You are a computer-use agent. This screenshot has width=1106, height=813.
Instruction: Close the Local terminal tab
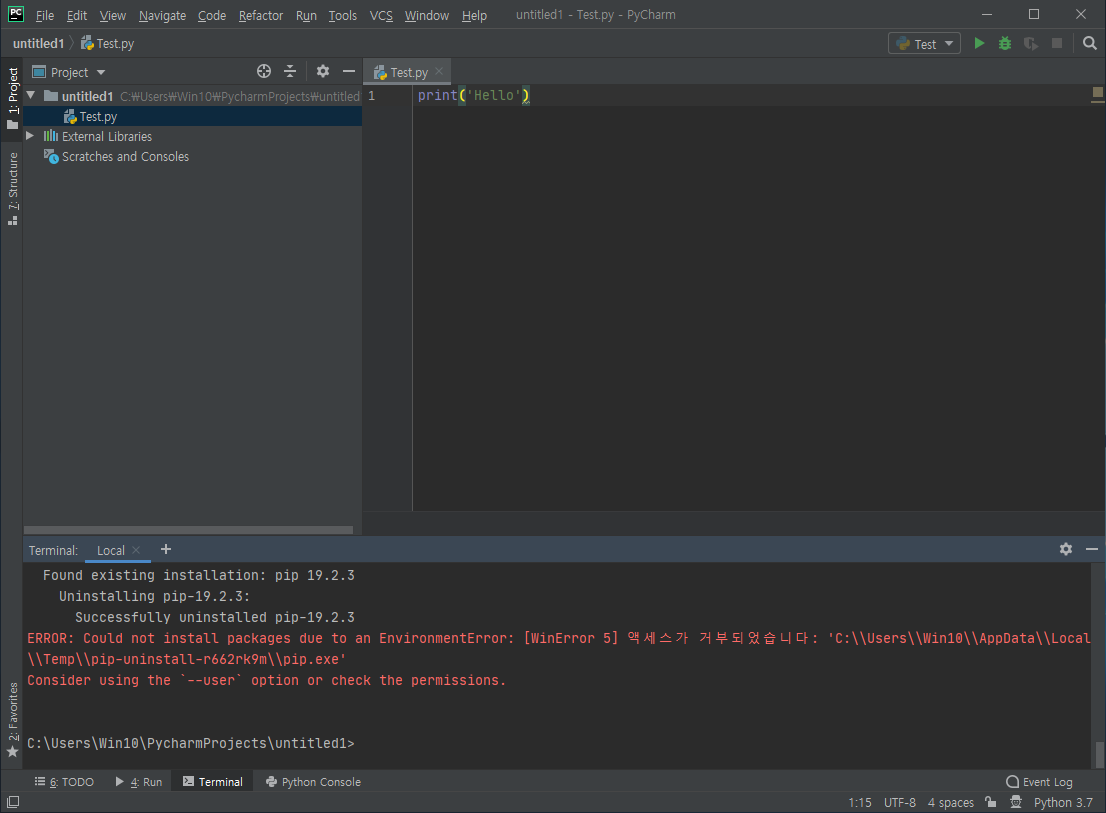tap(136, 550)
